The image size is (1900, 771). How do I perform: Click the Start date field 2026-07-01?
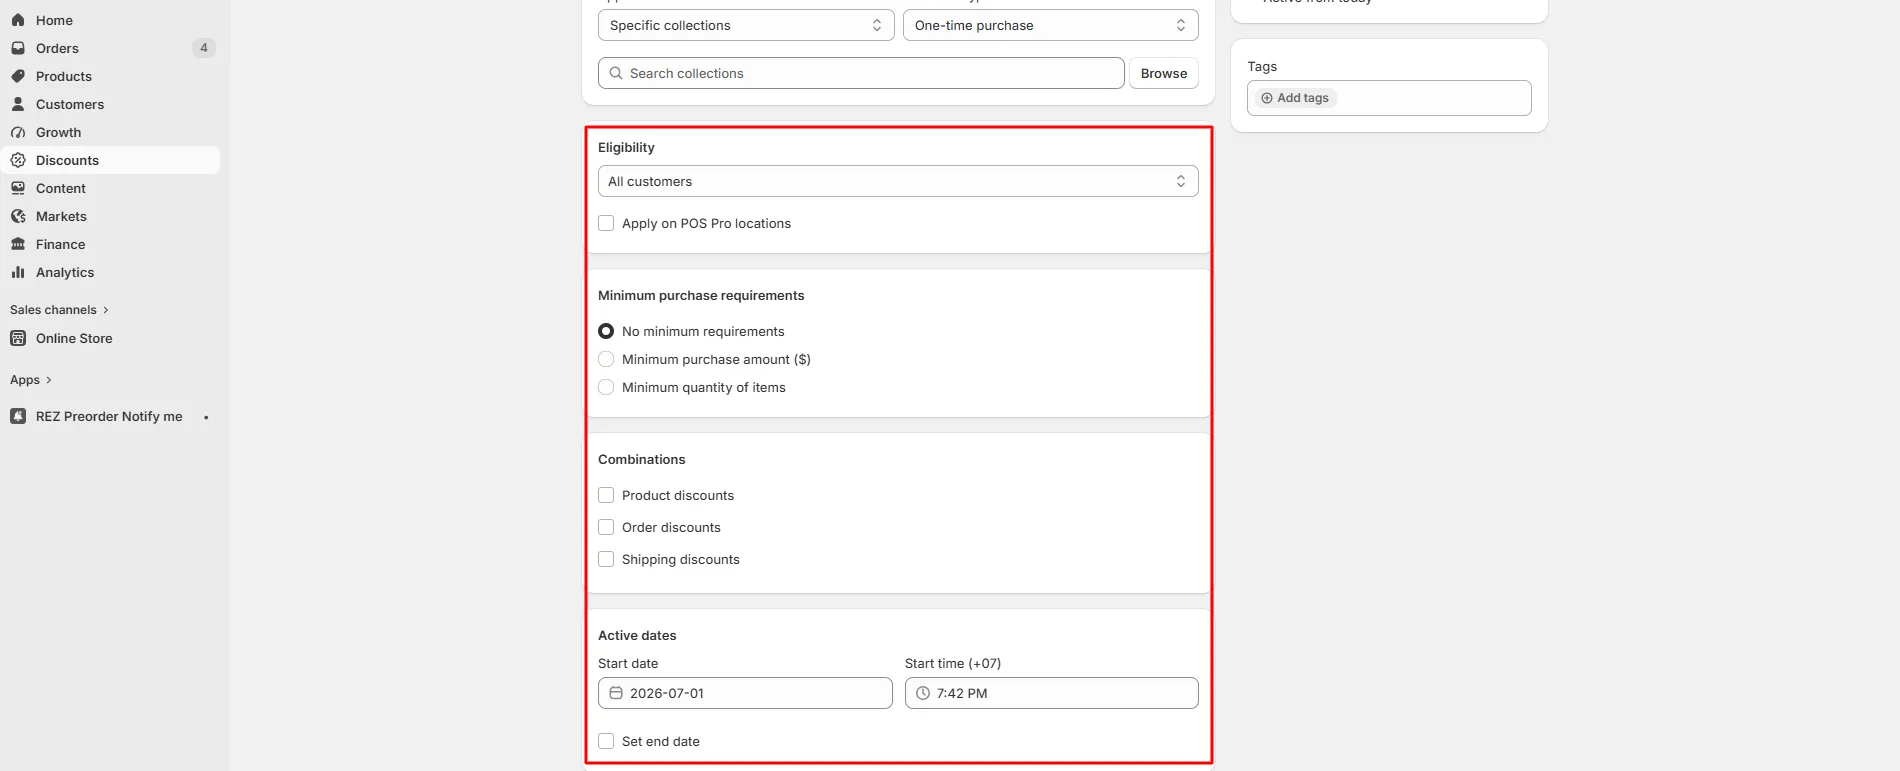click(x=745, y=693)
